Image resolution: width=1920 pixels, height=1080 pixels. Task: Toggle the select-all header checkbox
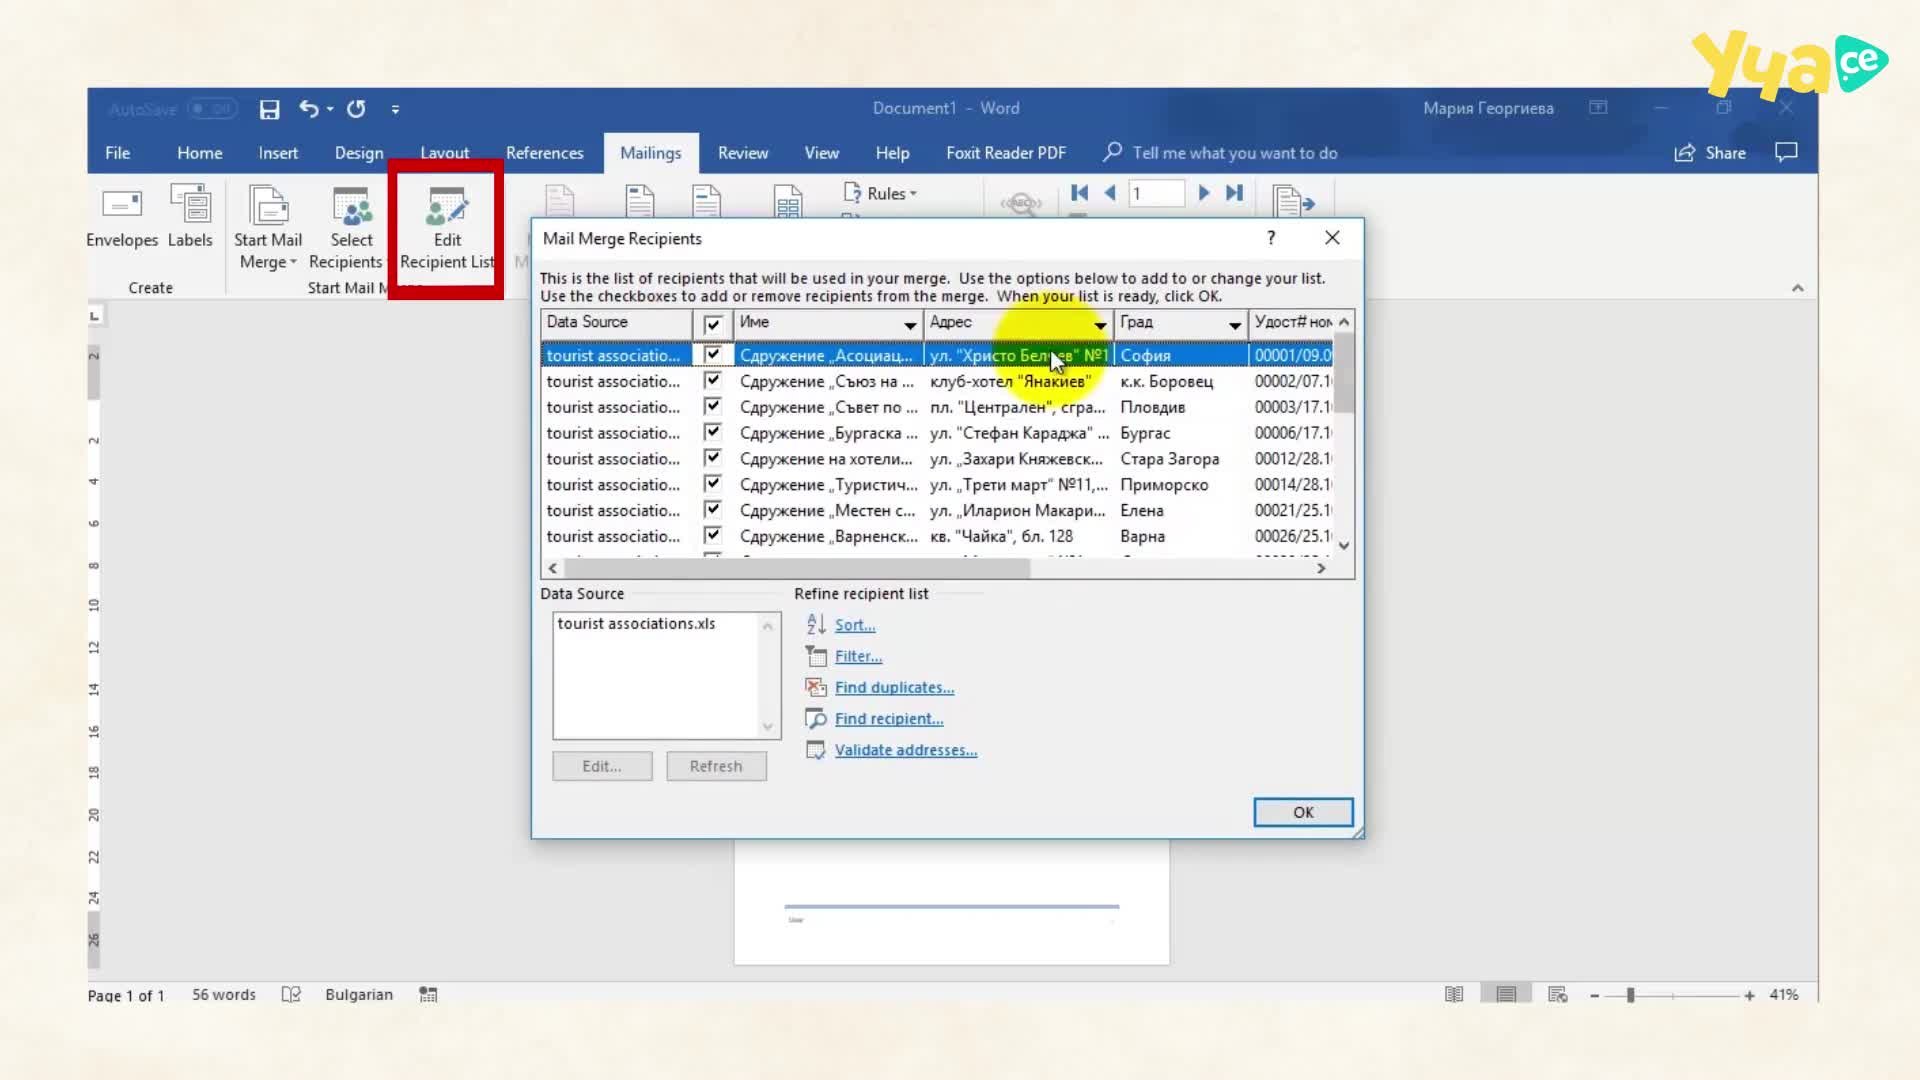tap(713, 324)
